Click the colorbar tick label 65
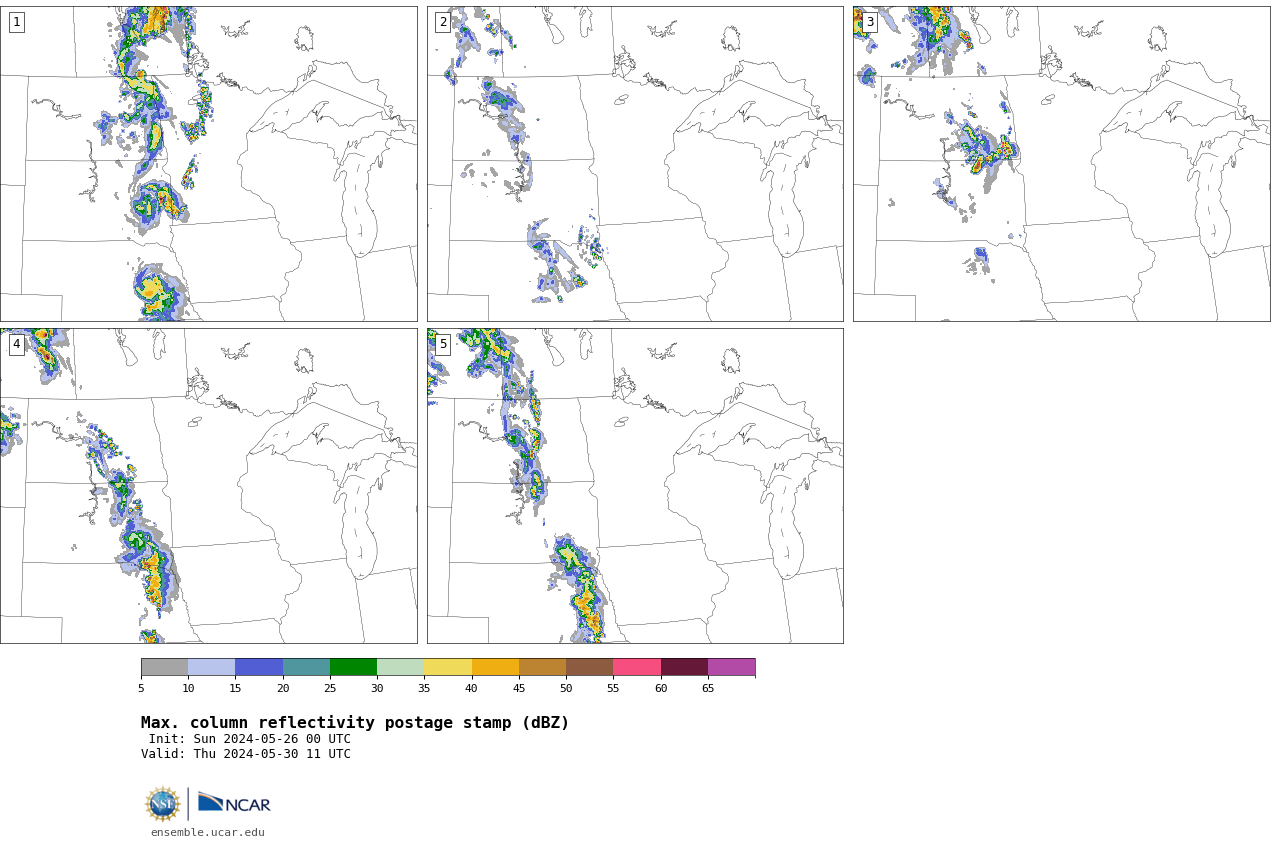1280x844 pixels. point(708,688)
